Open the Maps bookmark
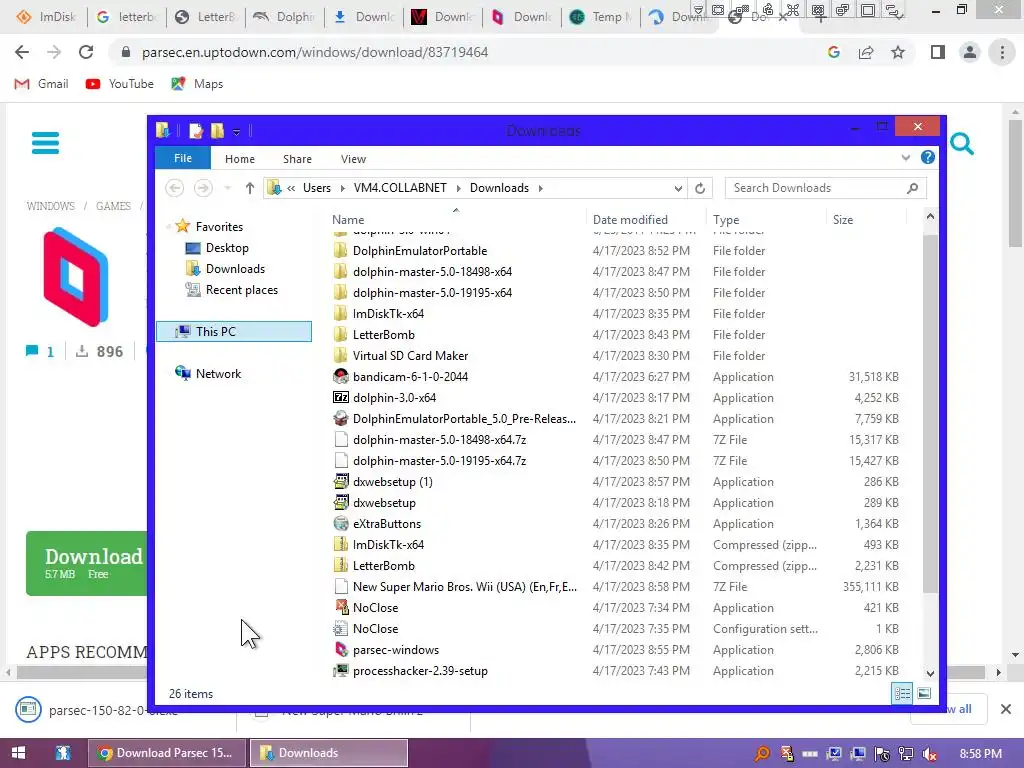Screen dimensions: 1024x768 tap(197, 84)
